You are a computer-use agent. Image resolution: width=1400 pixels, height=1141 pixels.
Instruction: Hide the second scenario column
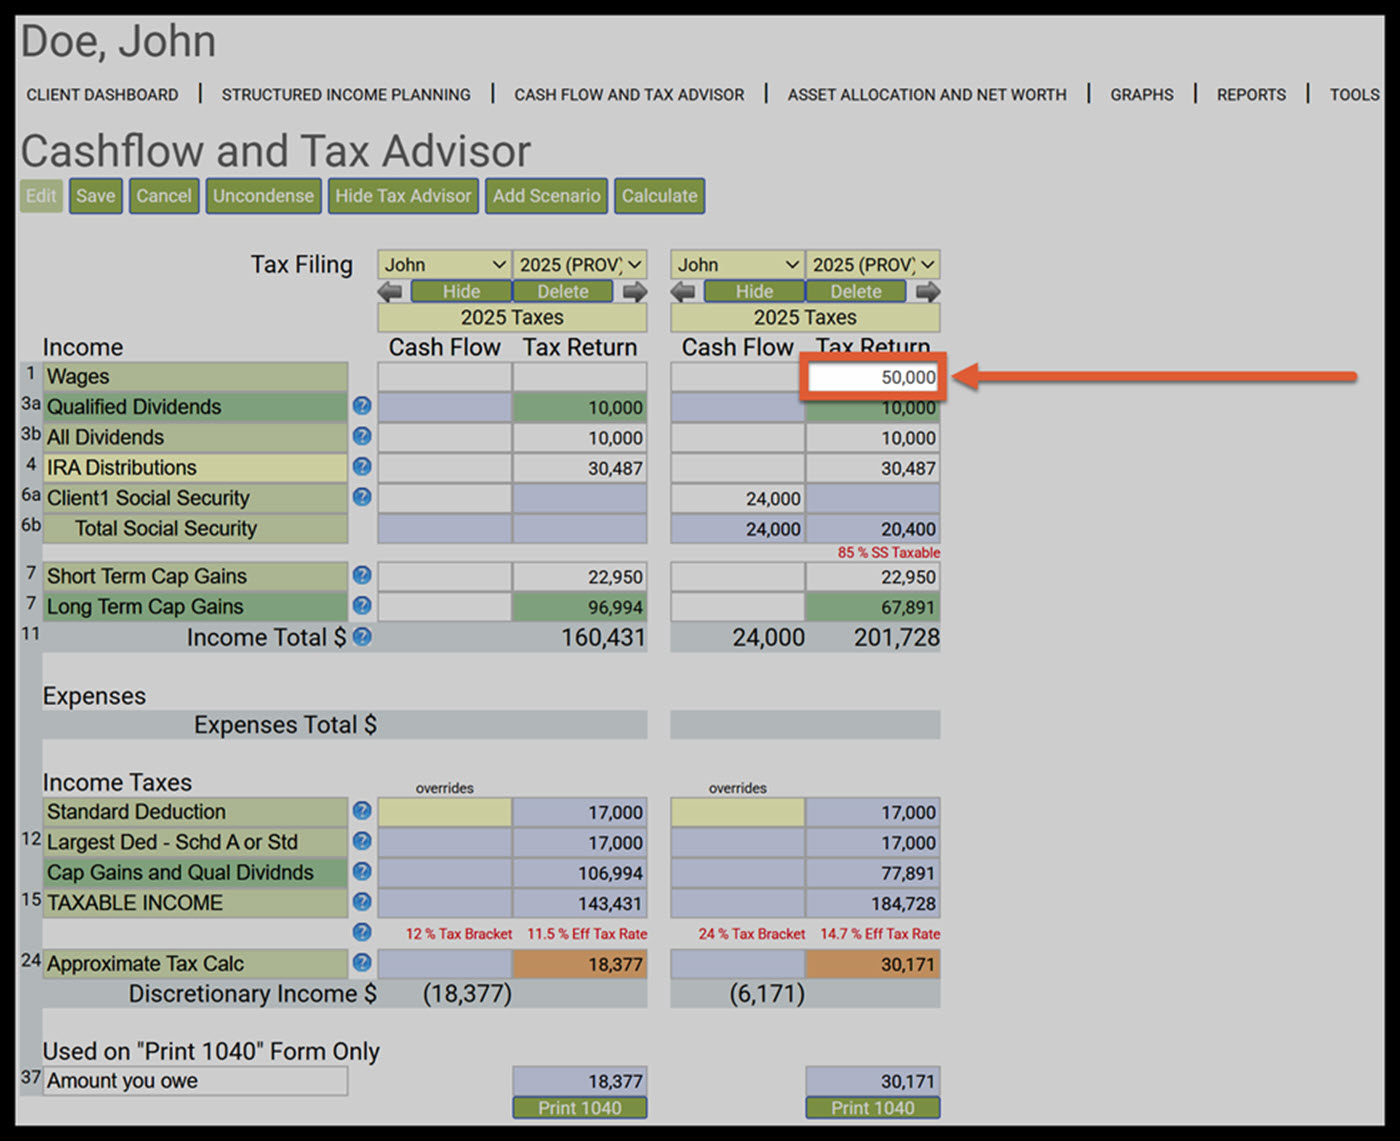click(755, 292)
